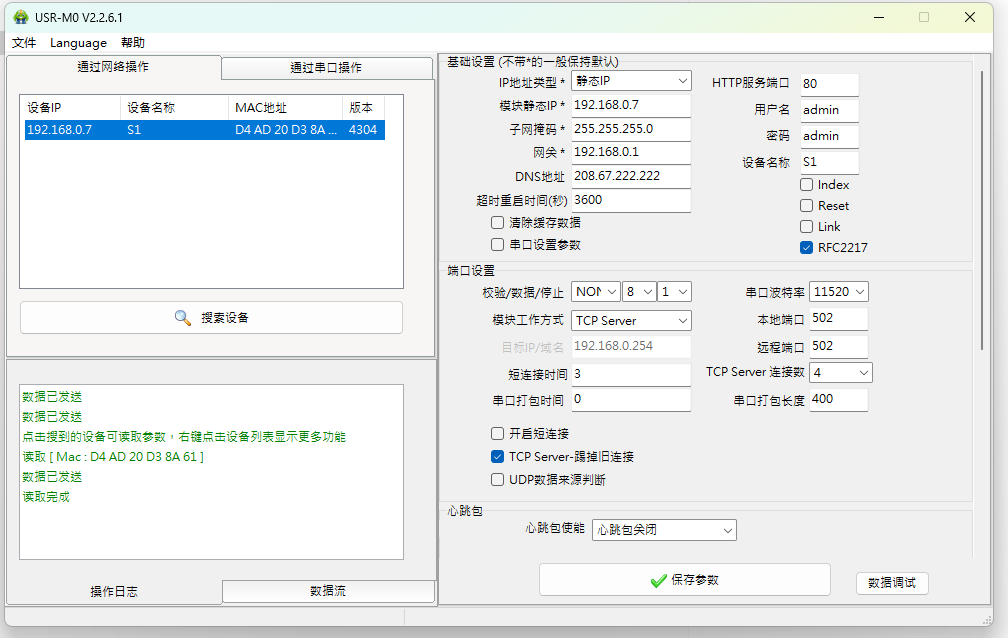Expand the 模块工作方式 TCP Server dropdown
The height and width of the screenshot is (638, 1008).
[x=631, y=321]
